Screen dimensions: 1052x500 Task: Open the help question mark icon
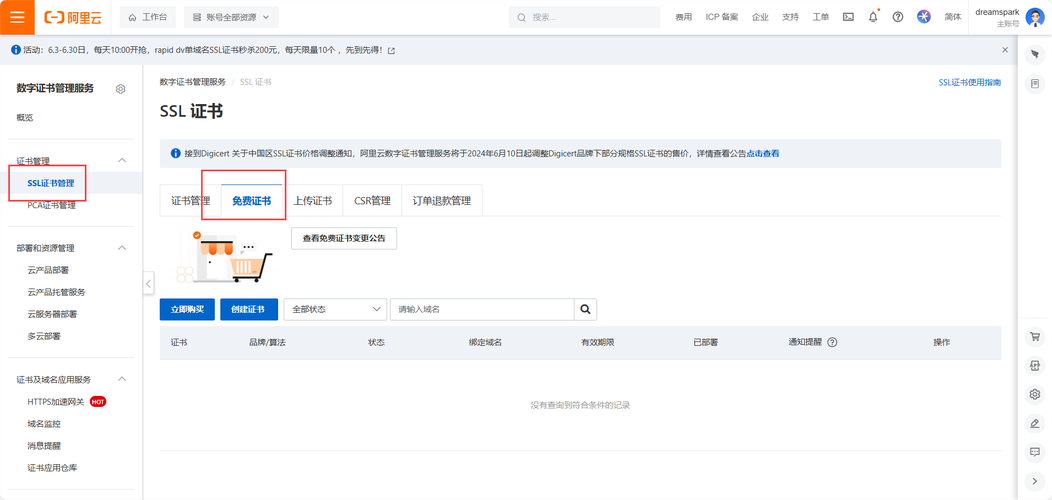pos(898,17)
